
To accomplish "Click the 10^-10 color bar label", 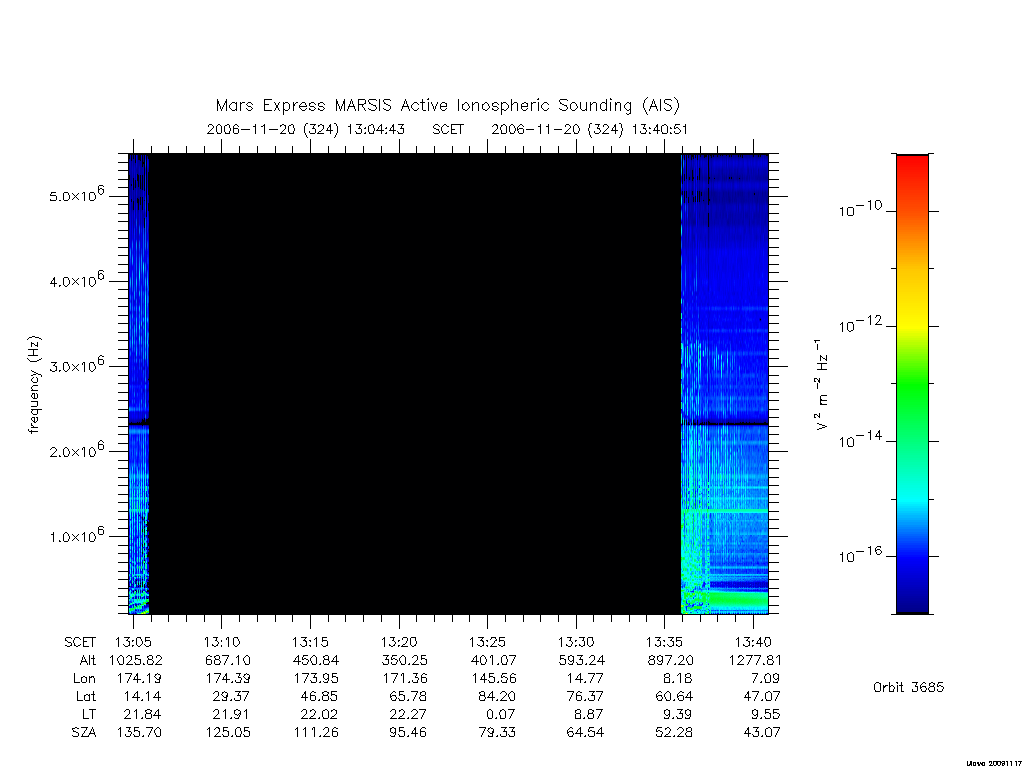I will (859, 209).
